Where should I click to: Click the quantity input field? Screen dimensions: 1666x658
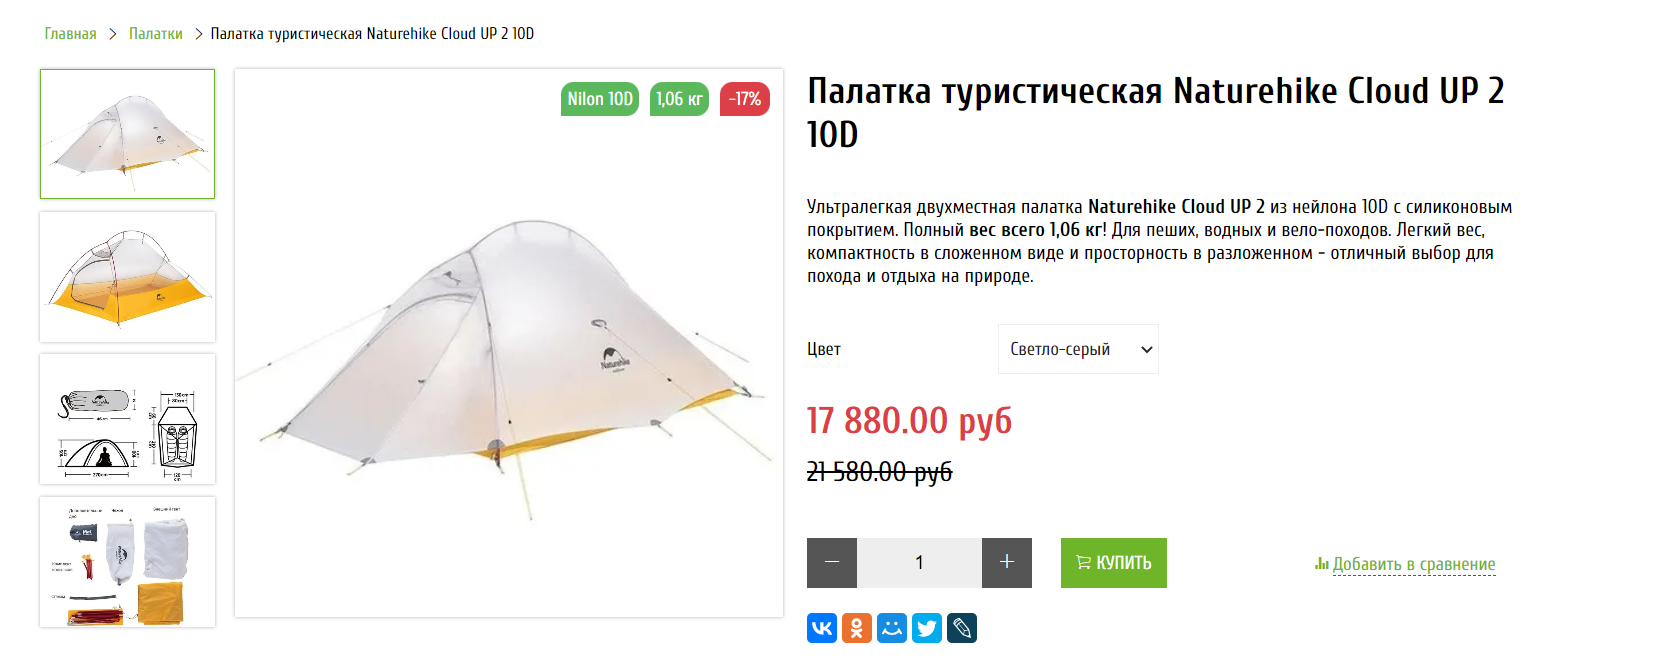click(919, 563)
